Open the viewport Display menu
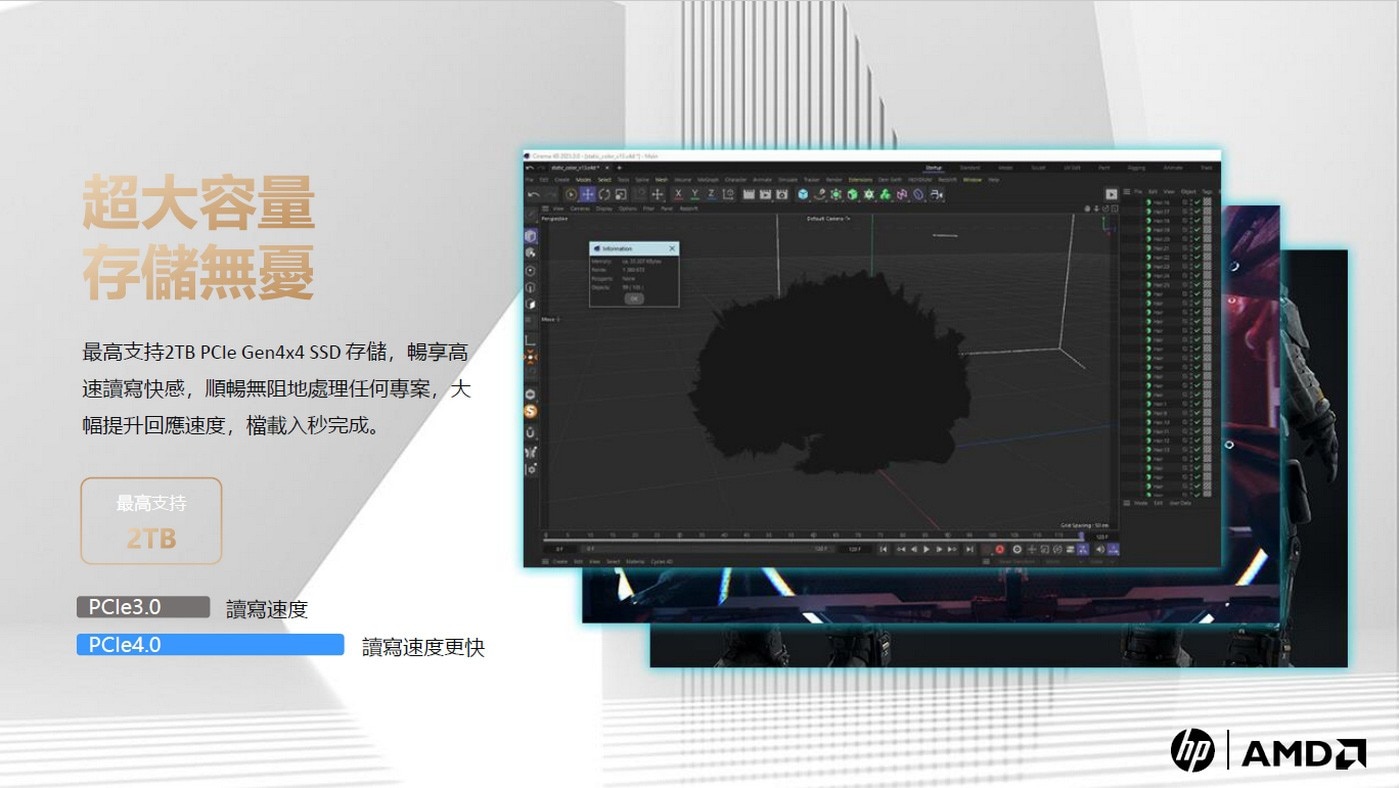 click(x=604, y=209)
